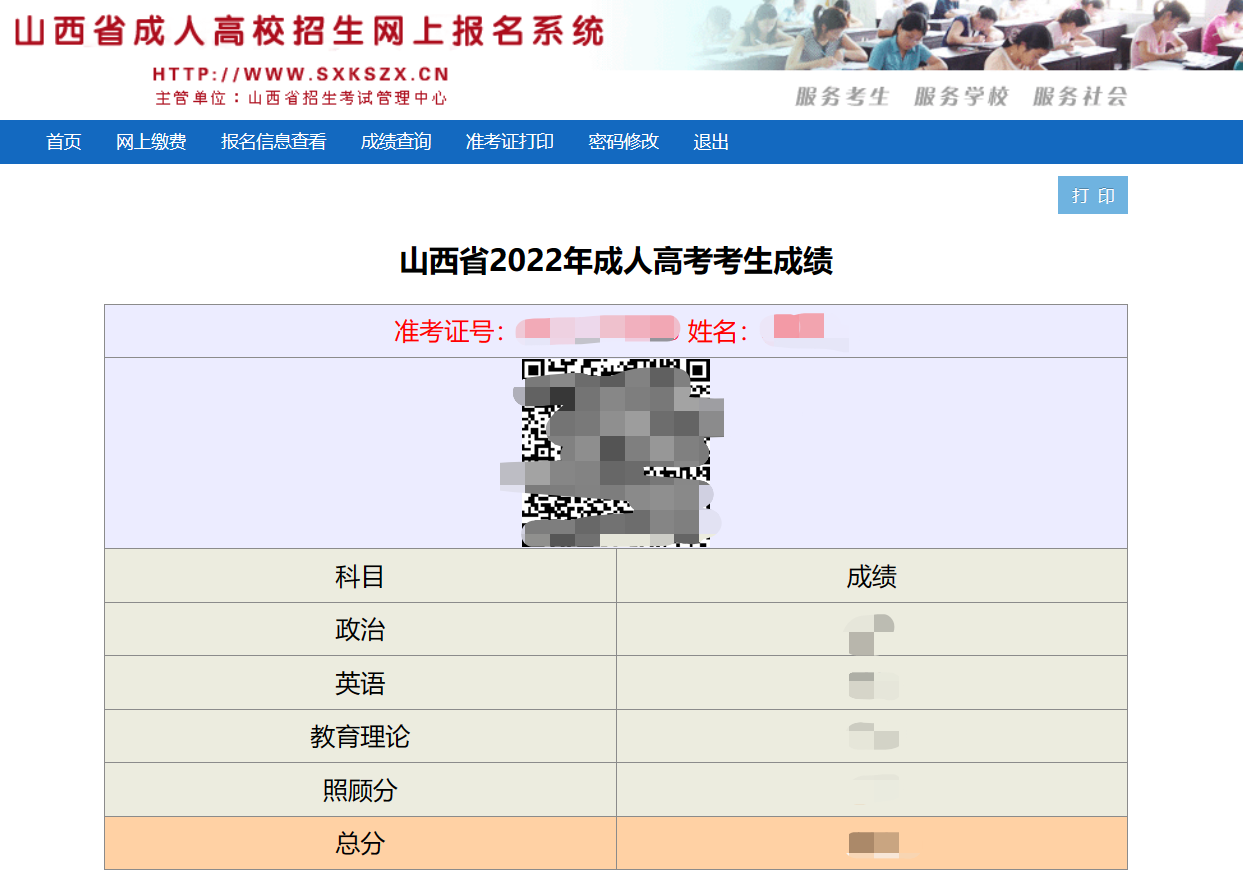Click the 照顾分 row label

(360, 791)
